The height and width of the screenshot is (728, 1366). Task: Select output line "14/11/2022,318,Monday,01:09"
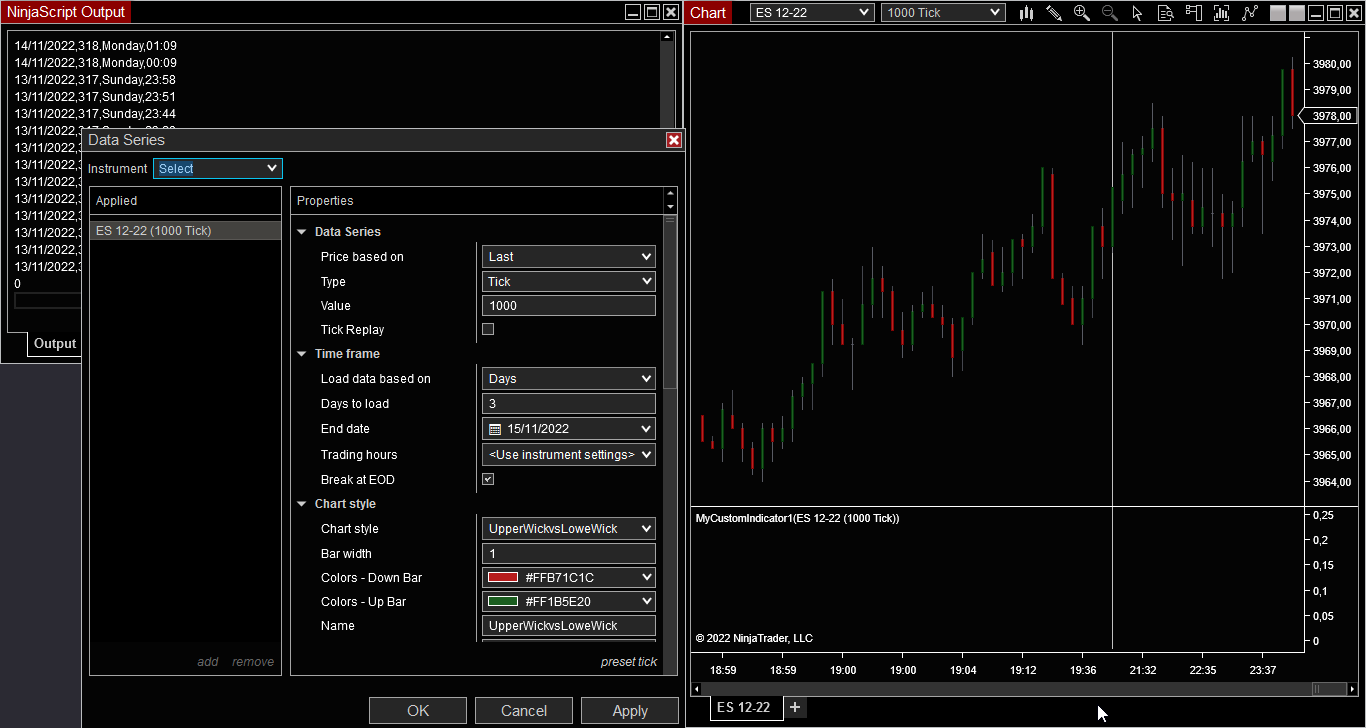96,46
